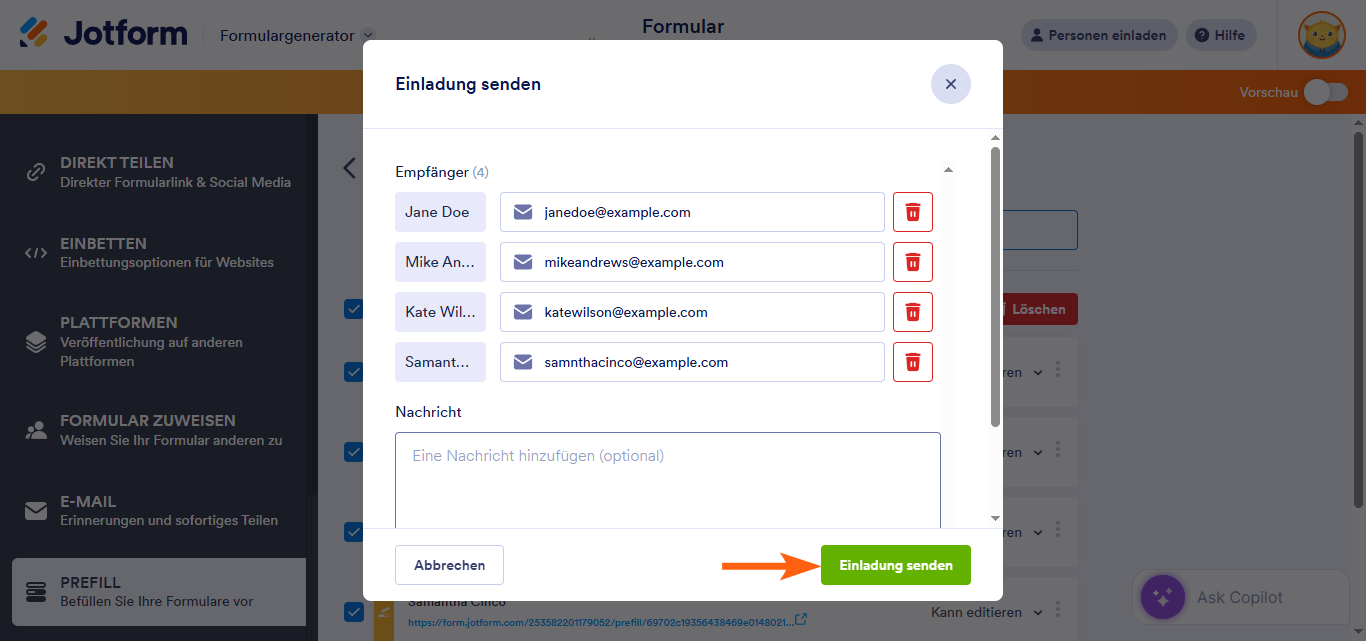Open FORMULAR ZUWEISEN sidebar item

158,430
